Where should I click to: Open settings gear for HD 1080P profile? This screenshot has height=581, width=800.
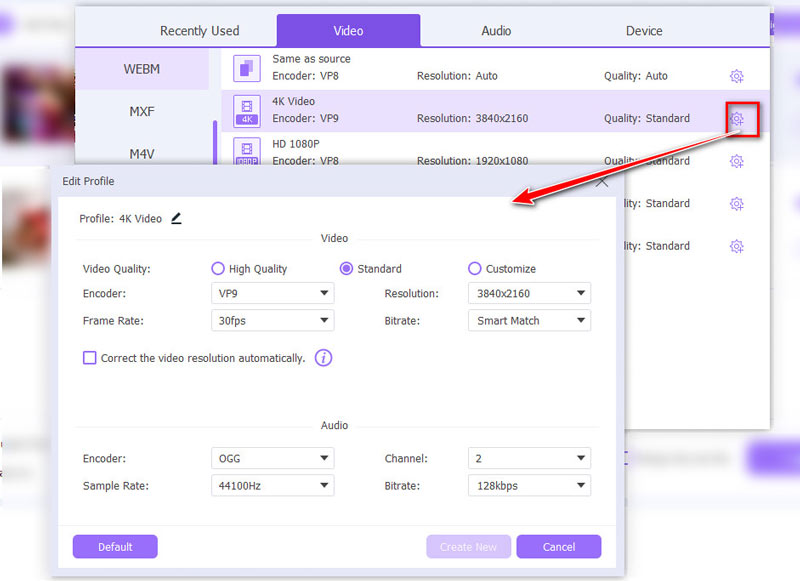[x=736, y=161]
